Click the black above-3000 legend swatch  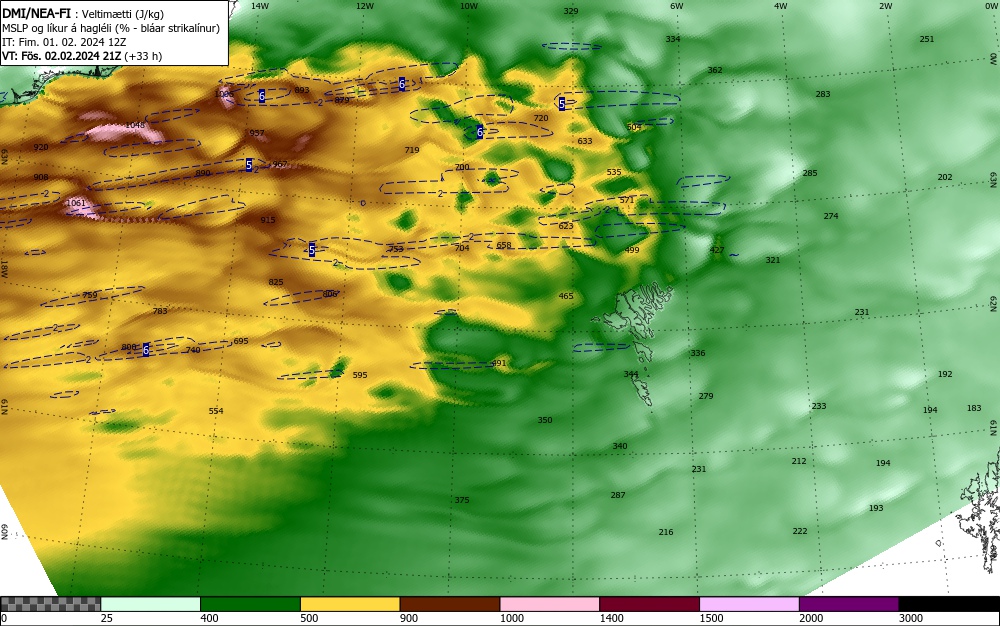point(949,604)
